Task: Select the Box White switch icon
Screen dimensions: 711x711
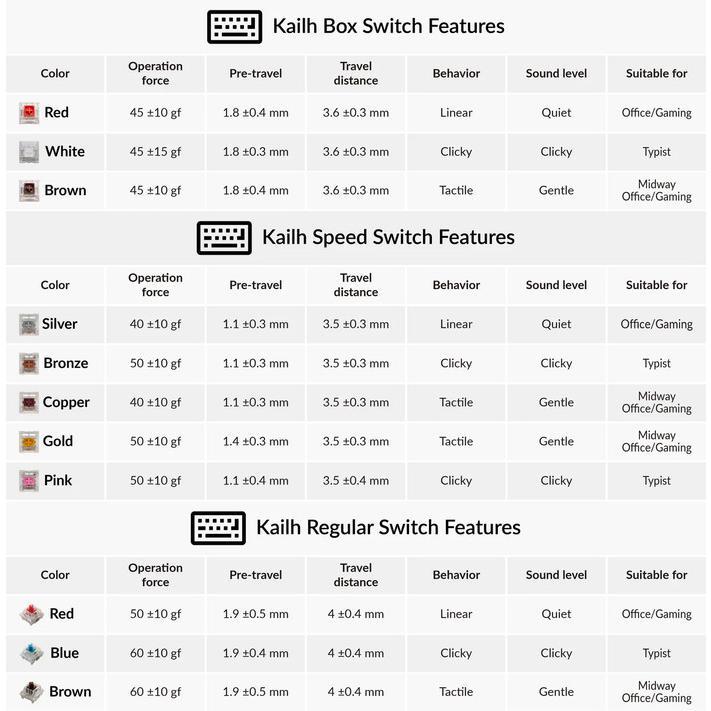Action: [28, 152]
